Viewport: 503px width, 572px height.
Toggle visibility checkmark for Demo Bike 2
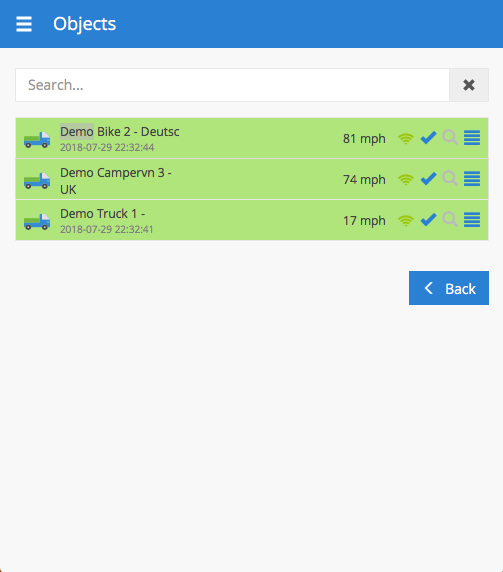[428, 138]
